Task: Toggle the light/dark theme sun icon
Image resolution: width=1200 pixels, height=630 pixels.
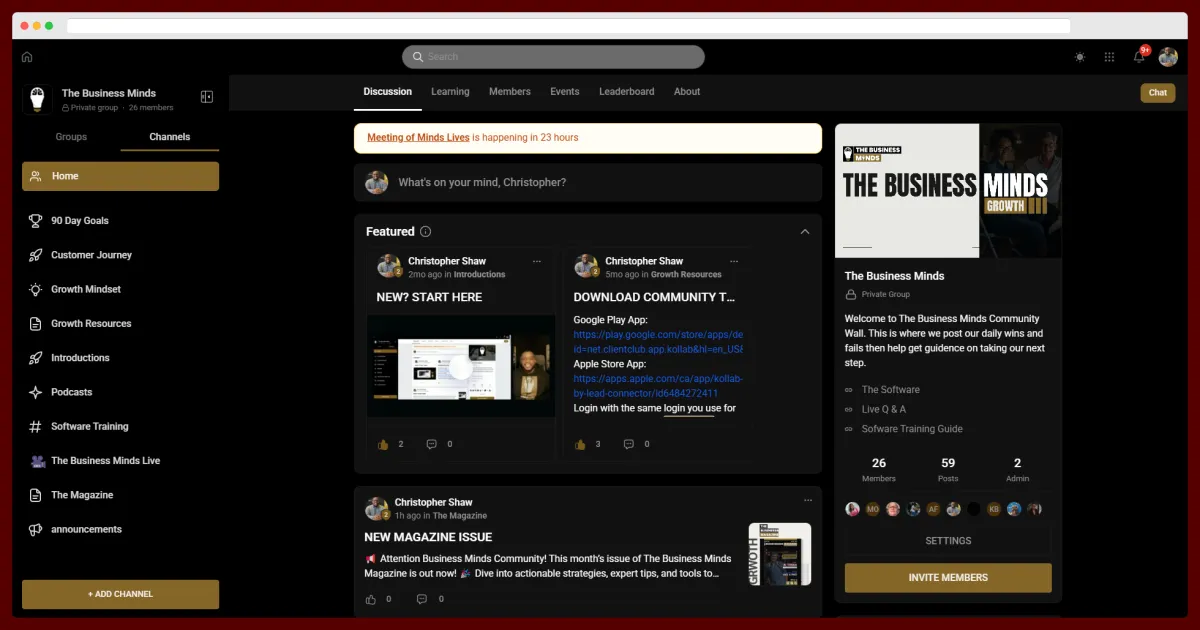Action: [1080, 57]
